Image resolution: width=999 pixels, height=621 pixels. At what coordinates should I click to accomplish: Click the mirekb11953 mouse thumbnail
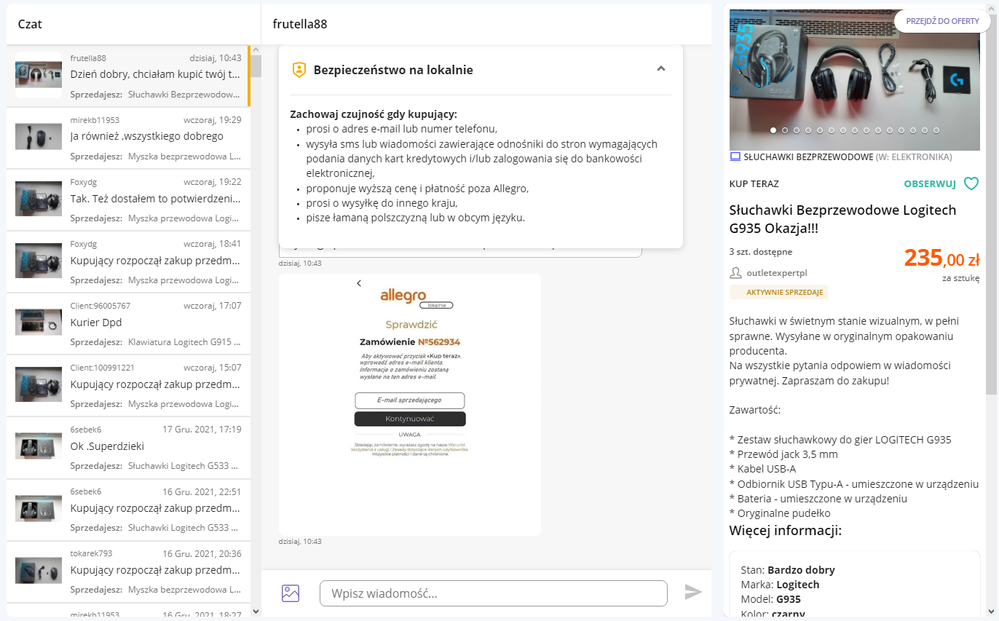[x=38, y=136]
